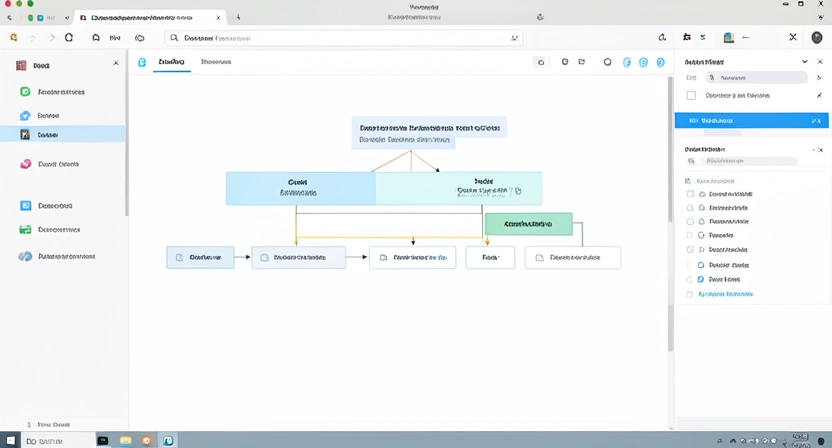Click the pink icon in left sidebar
832x448 pixels.
coord(25,164)
